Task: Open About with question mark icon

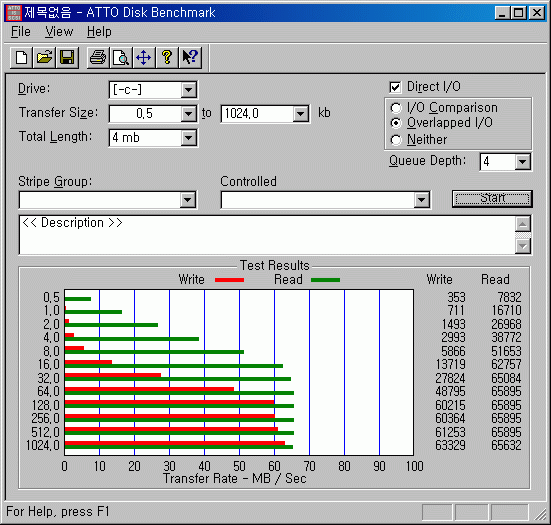Action: pyautogui.click(x=167, y=58)
